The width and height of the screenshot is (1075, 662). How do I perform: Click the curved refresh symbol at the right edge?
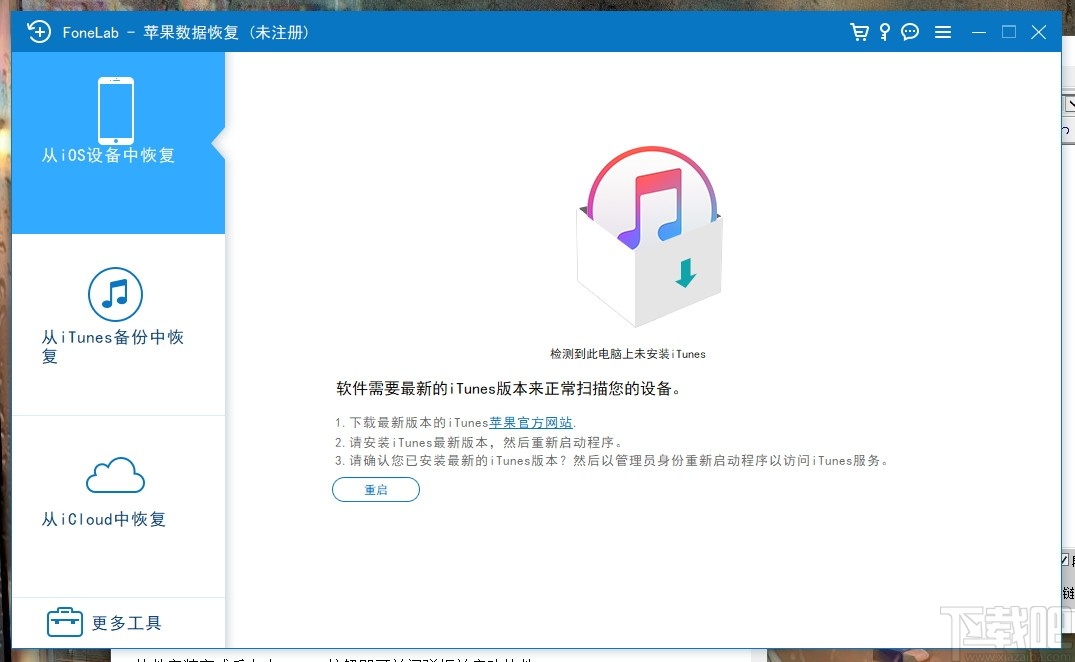pyautogui.click(x=1066, y=130)
